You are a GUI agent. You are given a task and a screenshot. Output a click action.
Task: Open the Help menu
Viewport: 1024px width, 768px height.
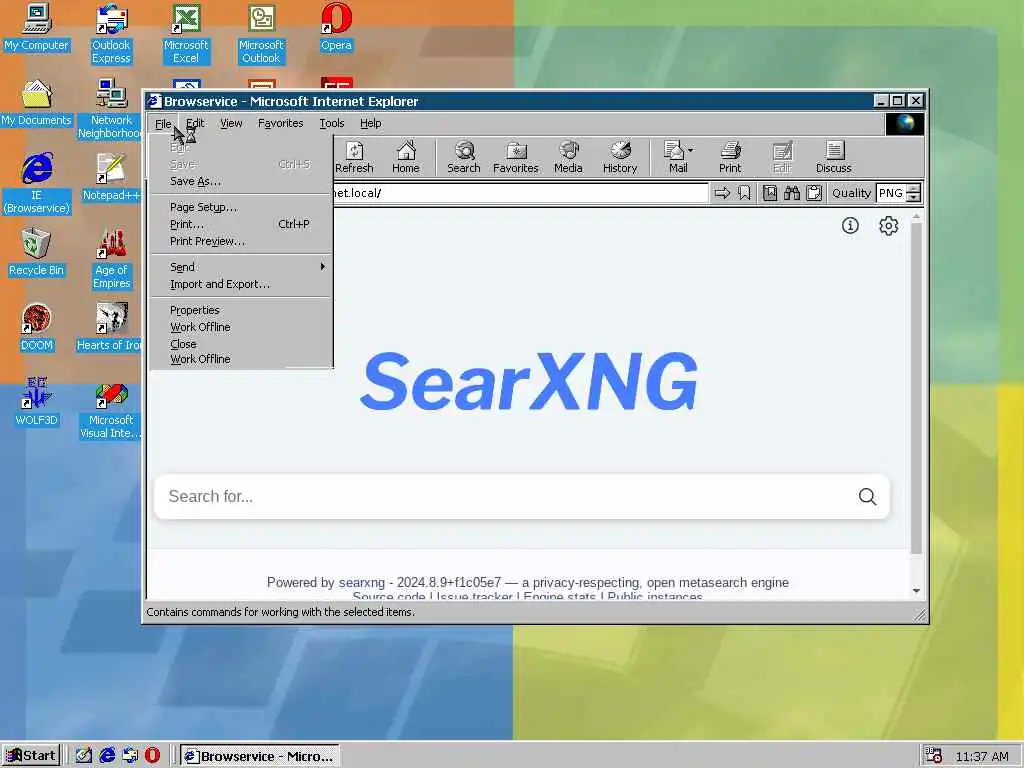pos(370,123)
